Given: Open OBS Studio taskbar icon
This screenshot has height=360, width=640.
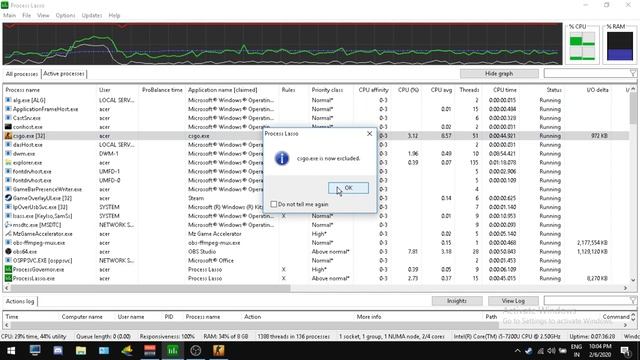Looking at the screenshot, I should point(196,351).
